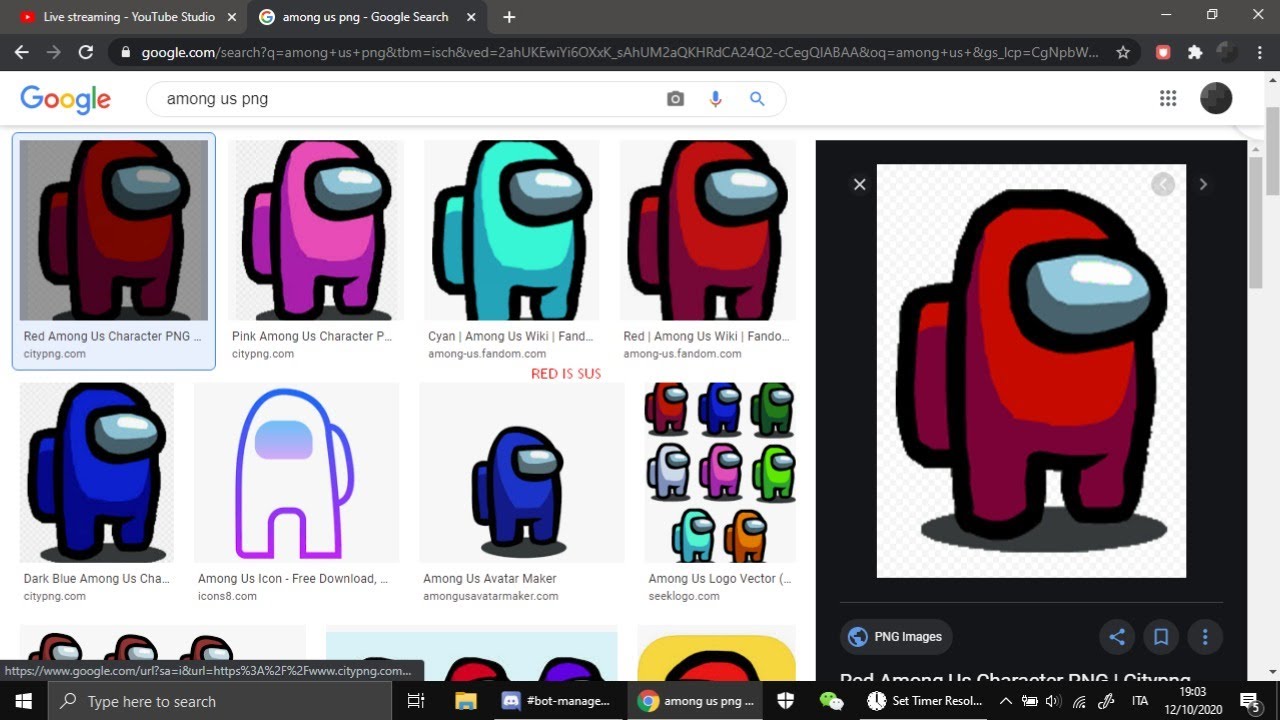Open clock showing 19:03 12/10/2020
1280x720 pixels.
pos(1192,701)
